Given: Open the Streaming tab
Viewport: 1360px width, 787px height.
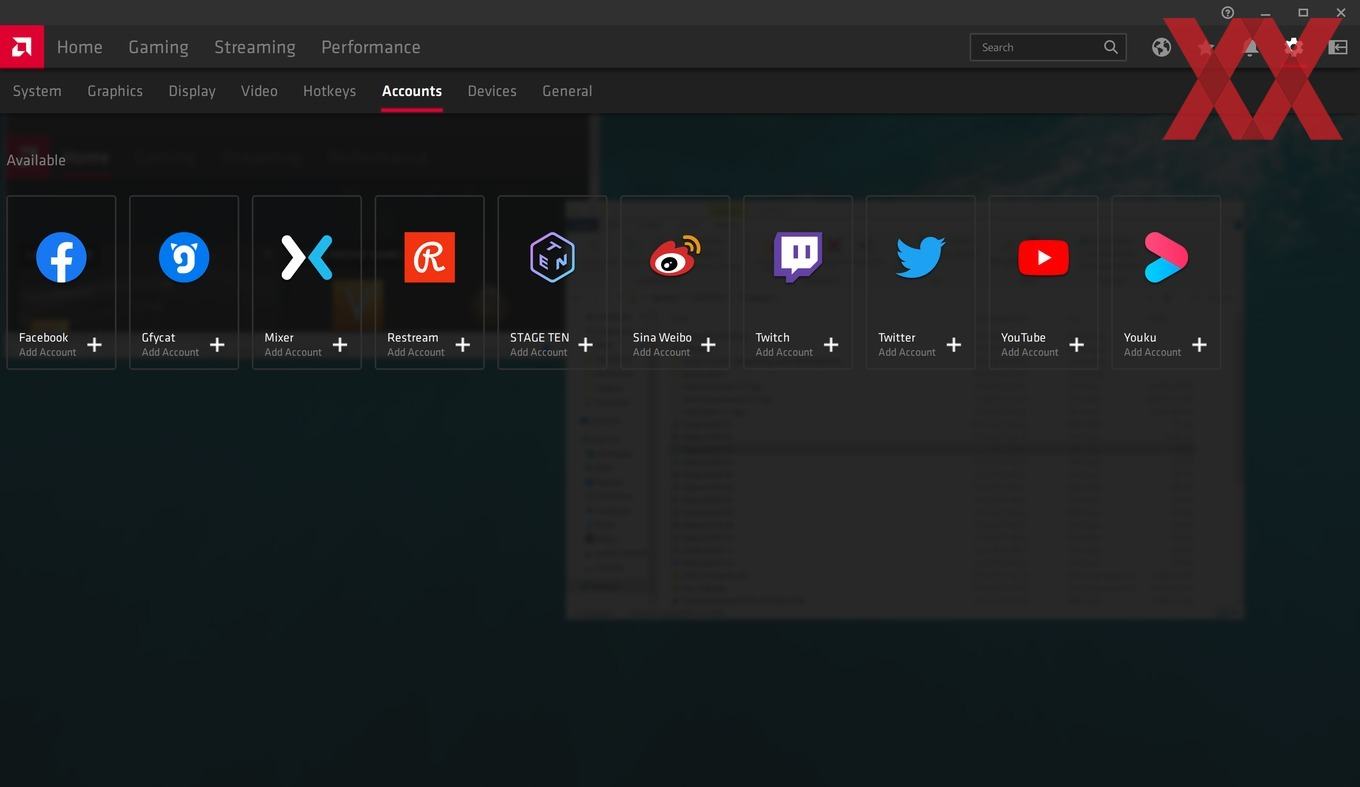Looking at the screenshot, I should point(255,47).
